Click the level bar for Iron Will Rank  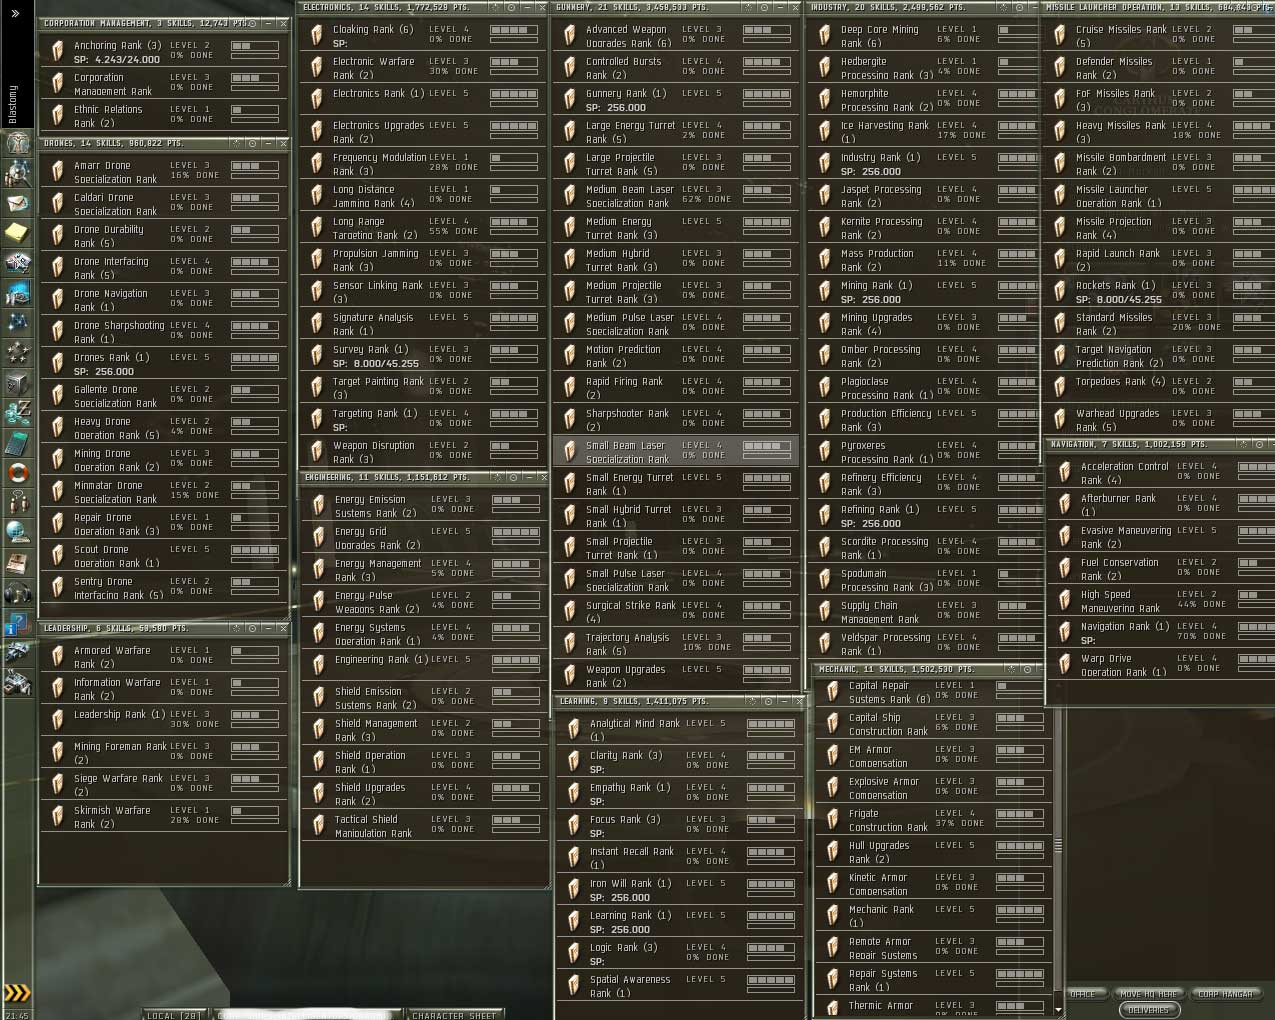click(770, 884)
